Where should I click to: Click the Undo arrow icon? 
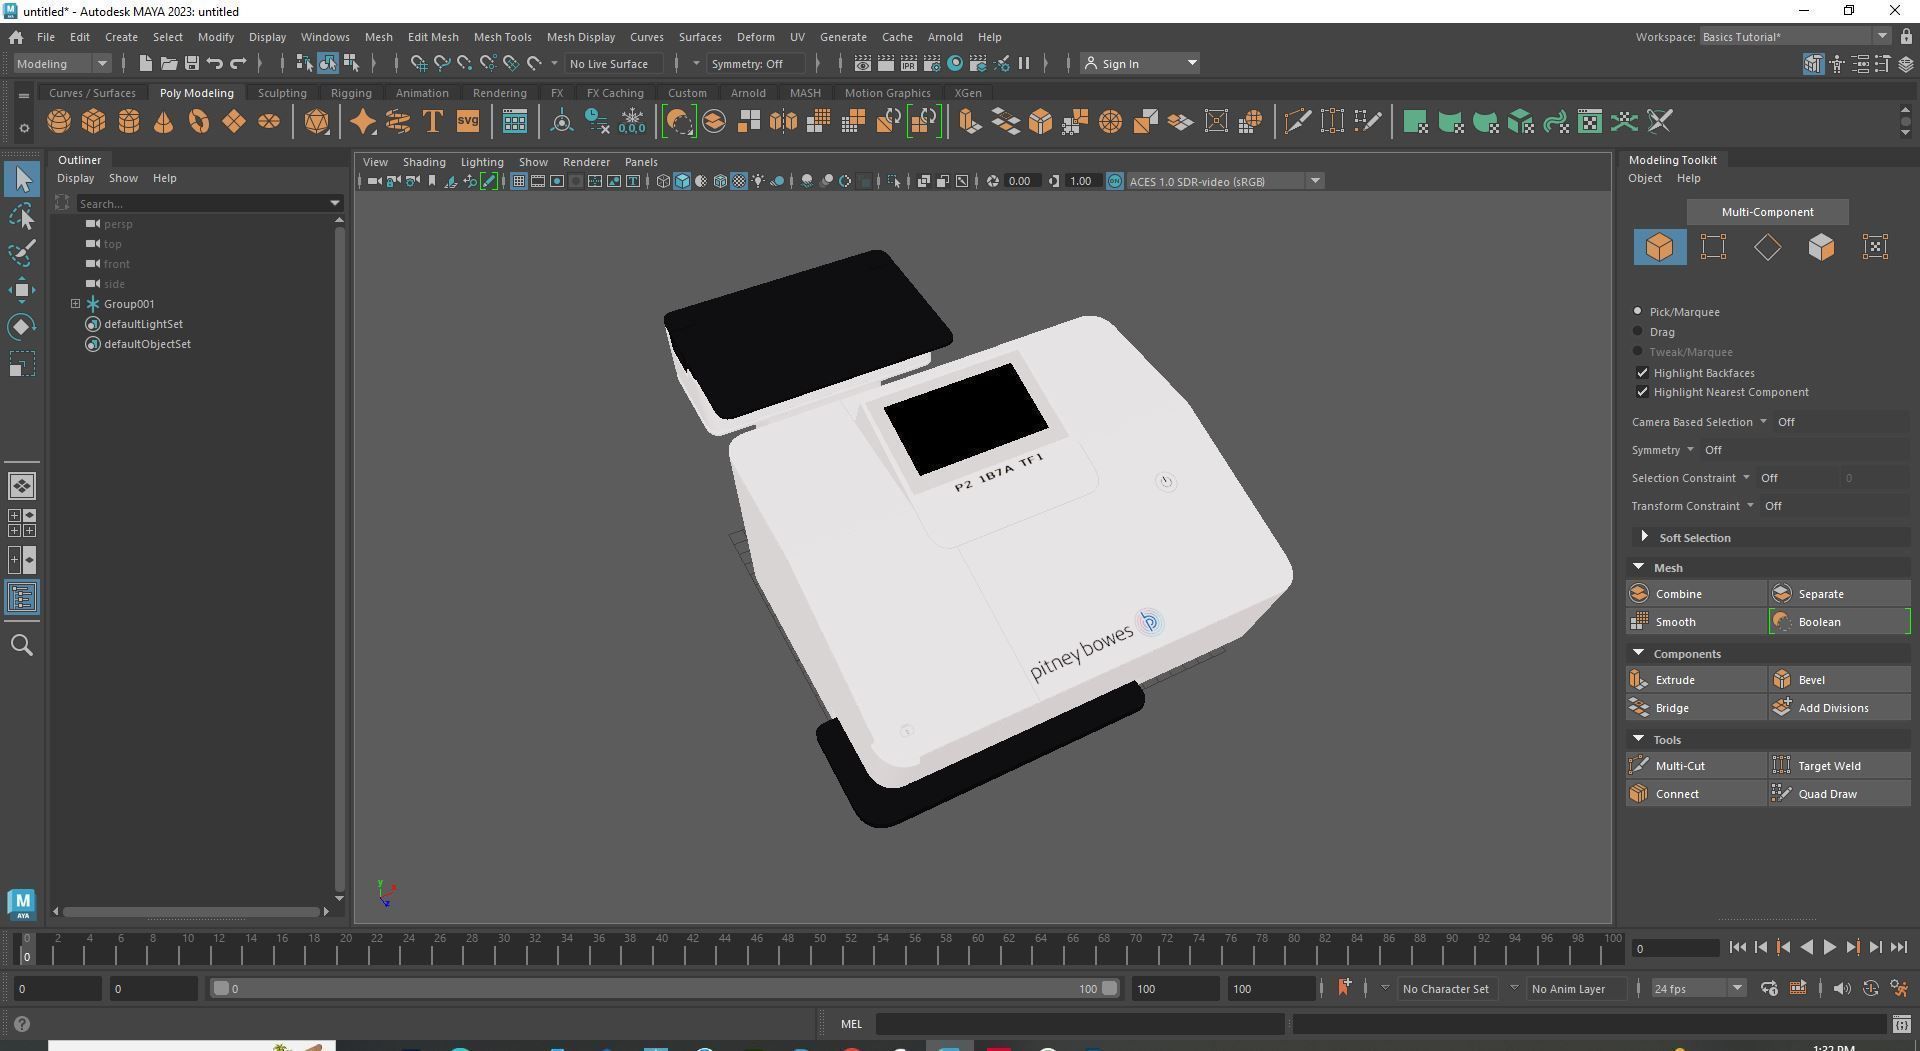[x=215, y=64]
